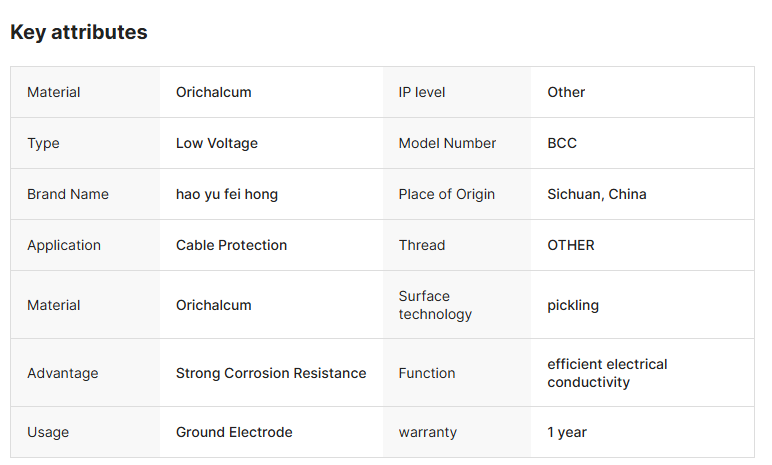Screen dimensions: 772x465
Task: Select the BCC model number value
Action: pyautogui.click(x=562, y=143)
